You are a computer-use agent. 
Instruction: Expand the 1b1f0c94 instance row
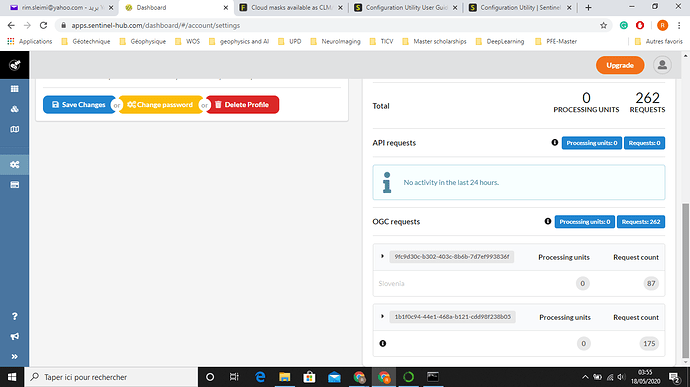point(382,317)
